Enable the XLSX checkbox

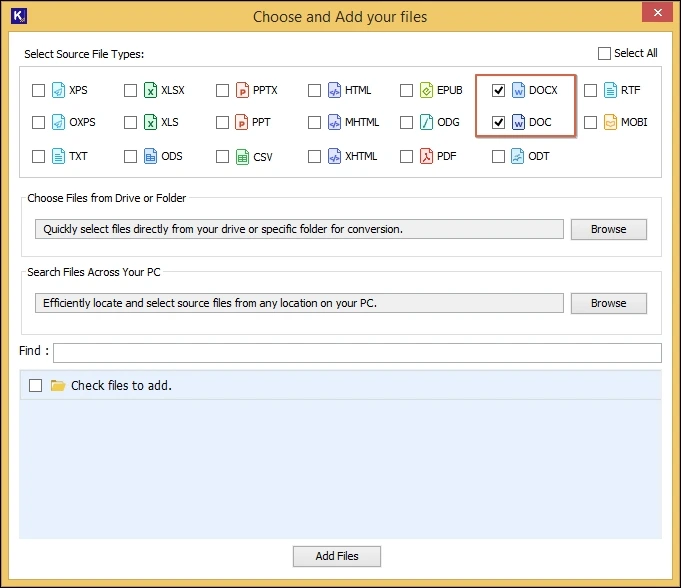[130, 90]
